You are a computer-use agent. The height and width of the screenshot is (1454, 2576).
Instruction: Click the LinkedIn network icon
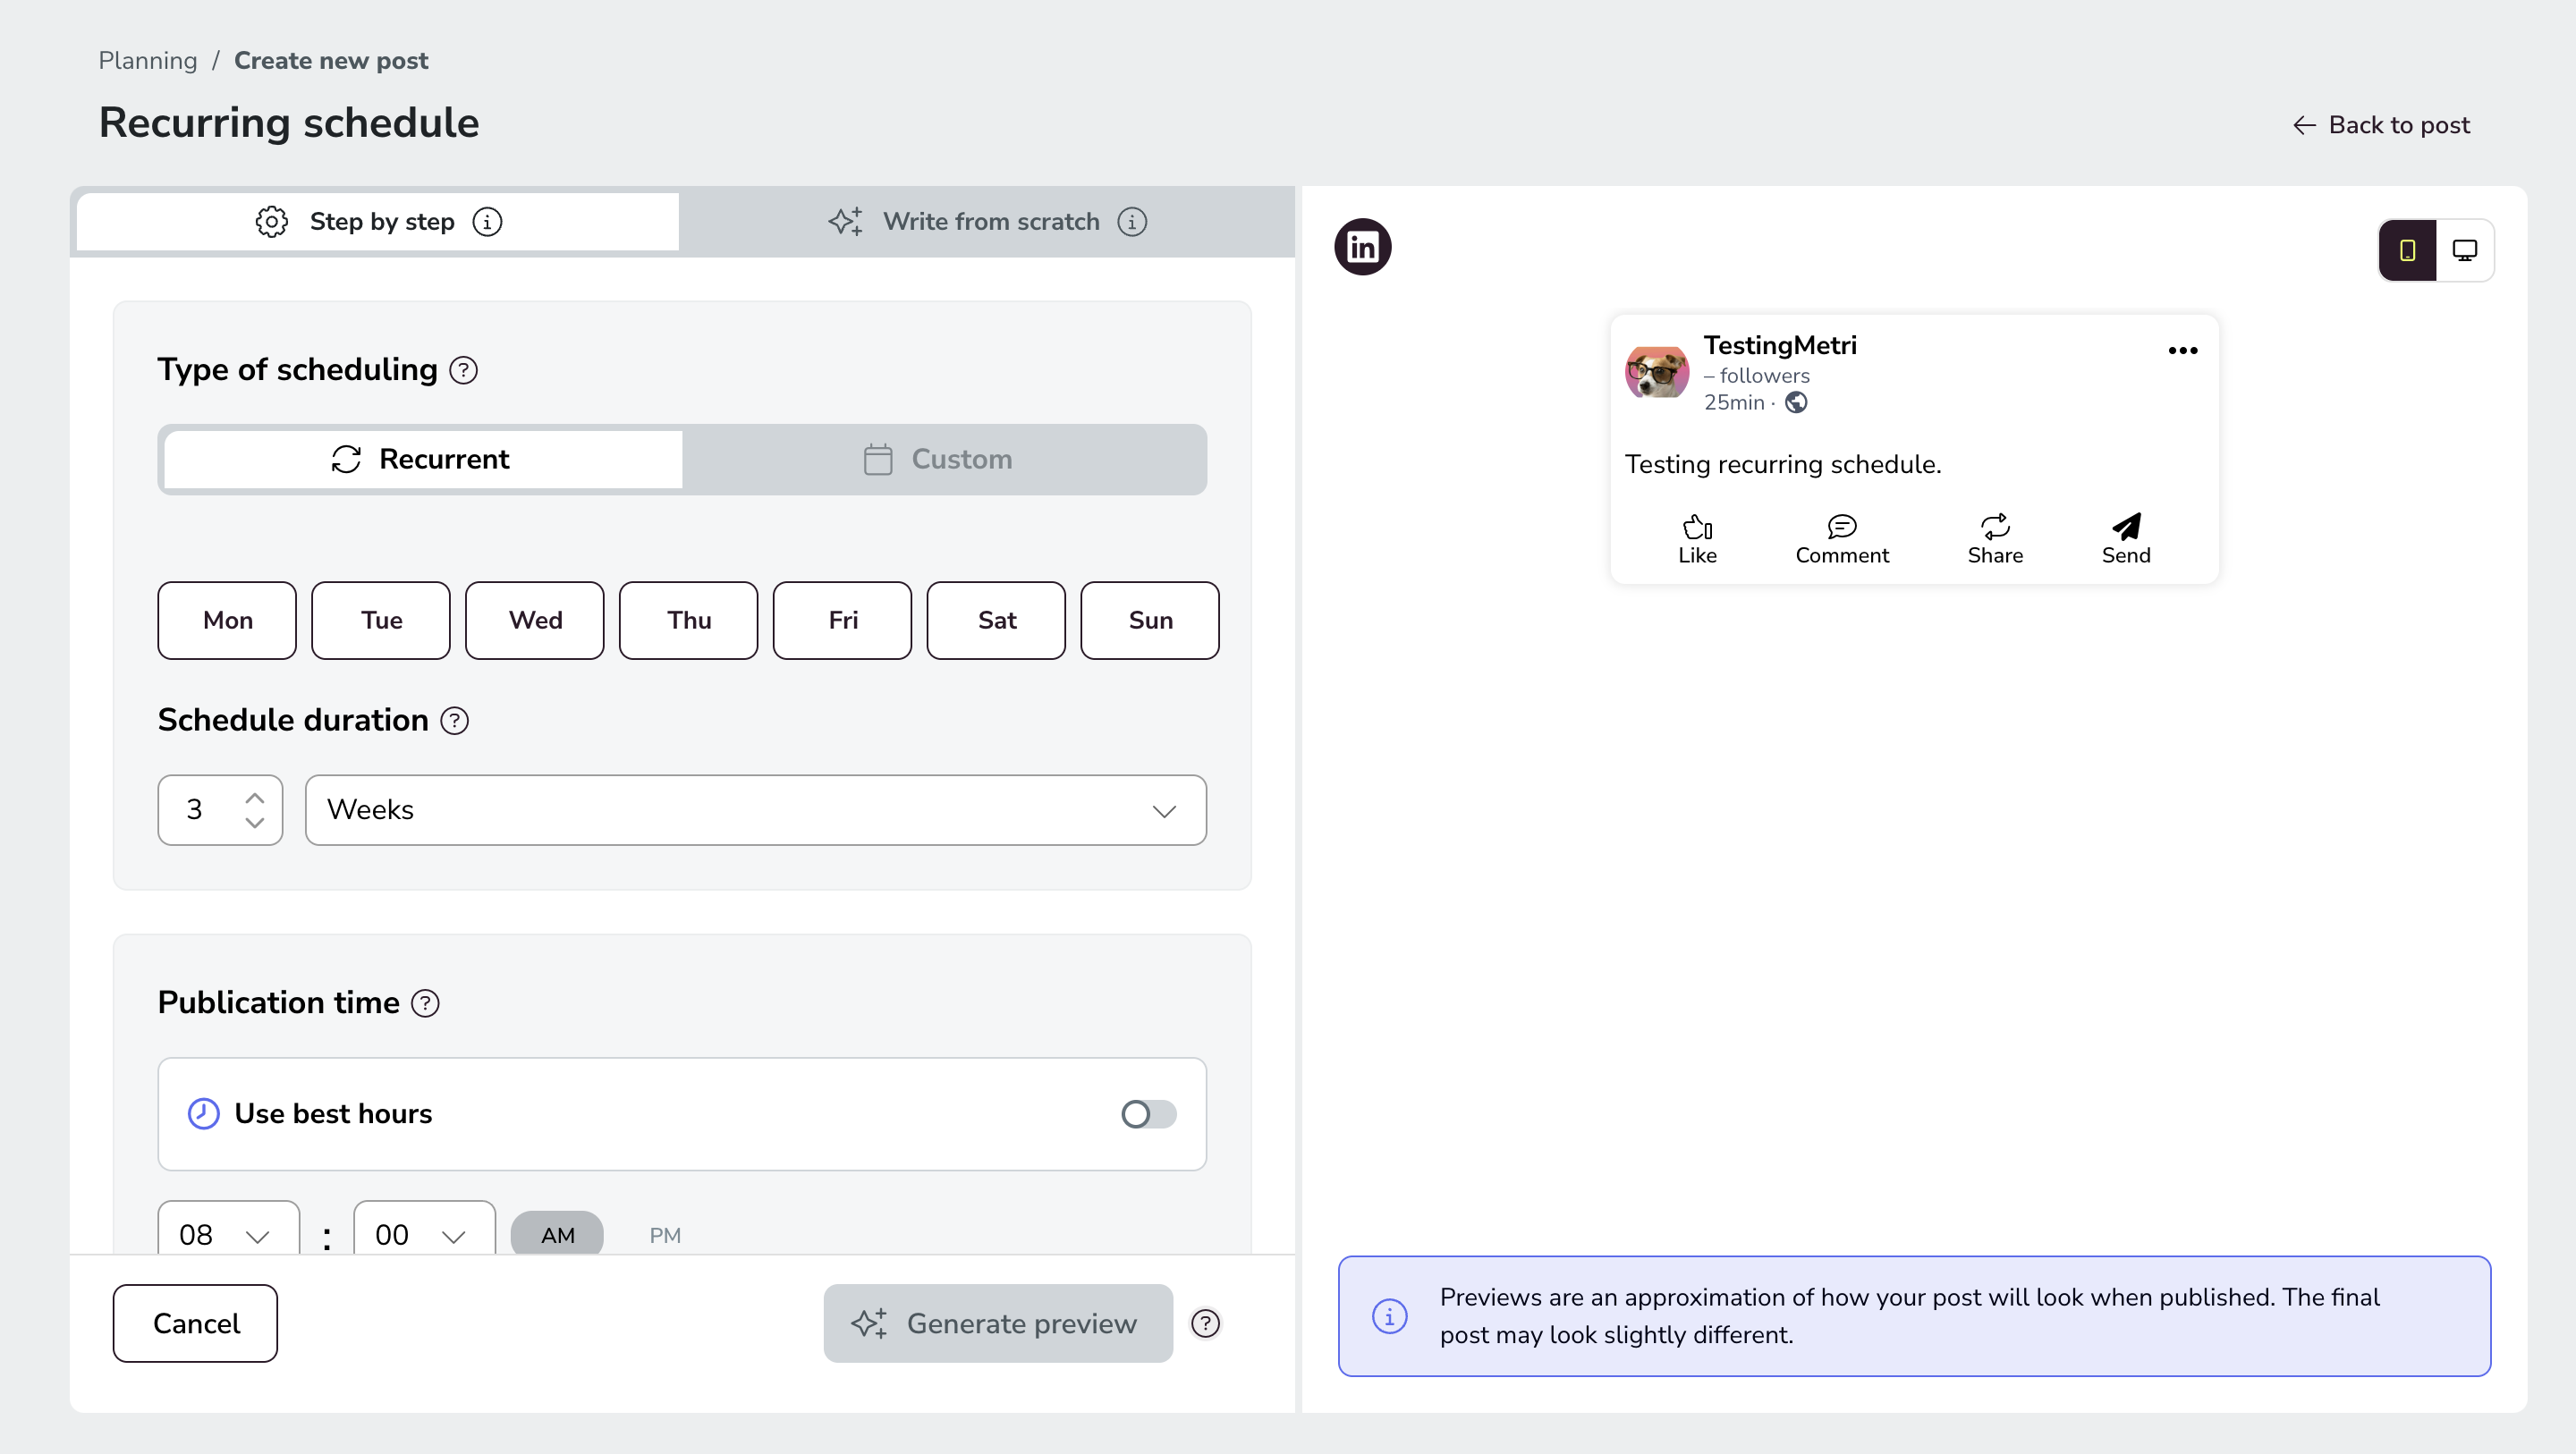[x=1362, y=247]
